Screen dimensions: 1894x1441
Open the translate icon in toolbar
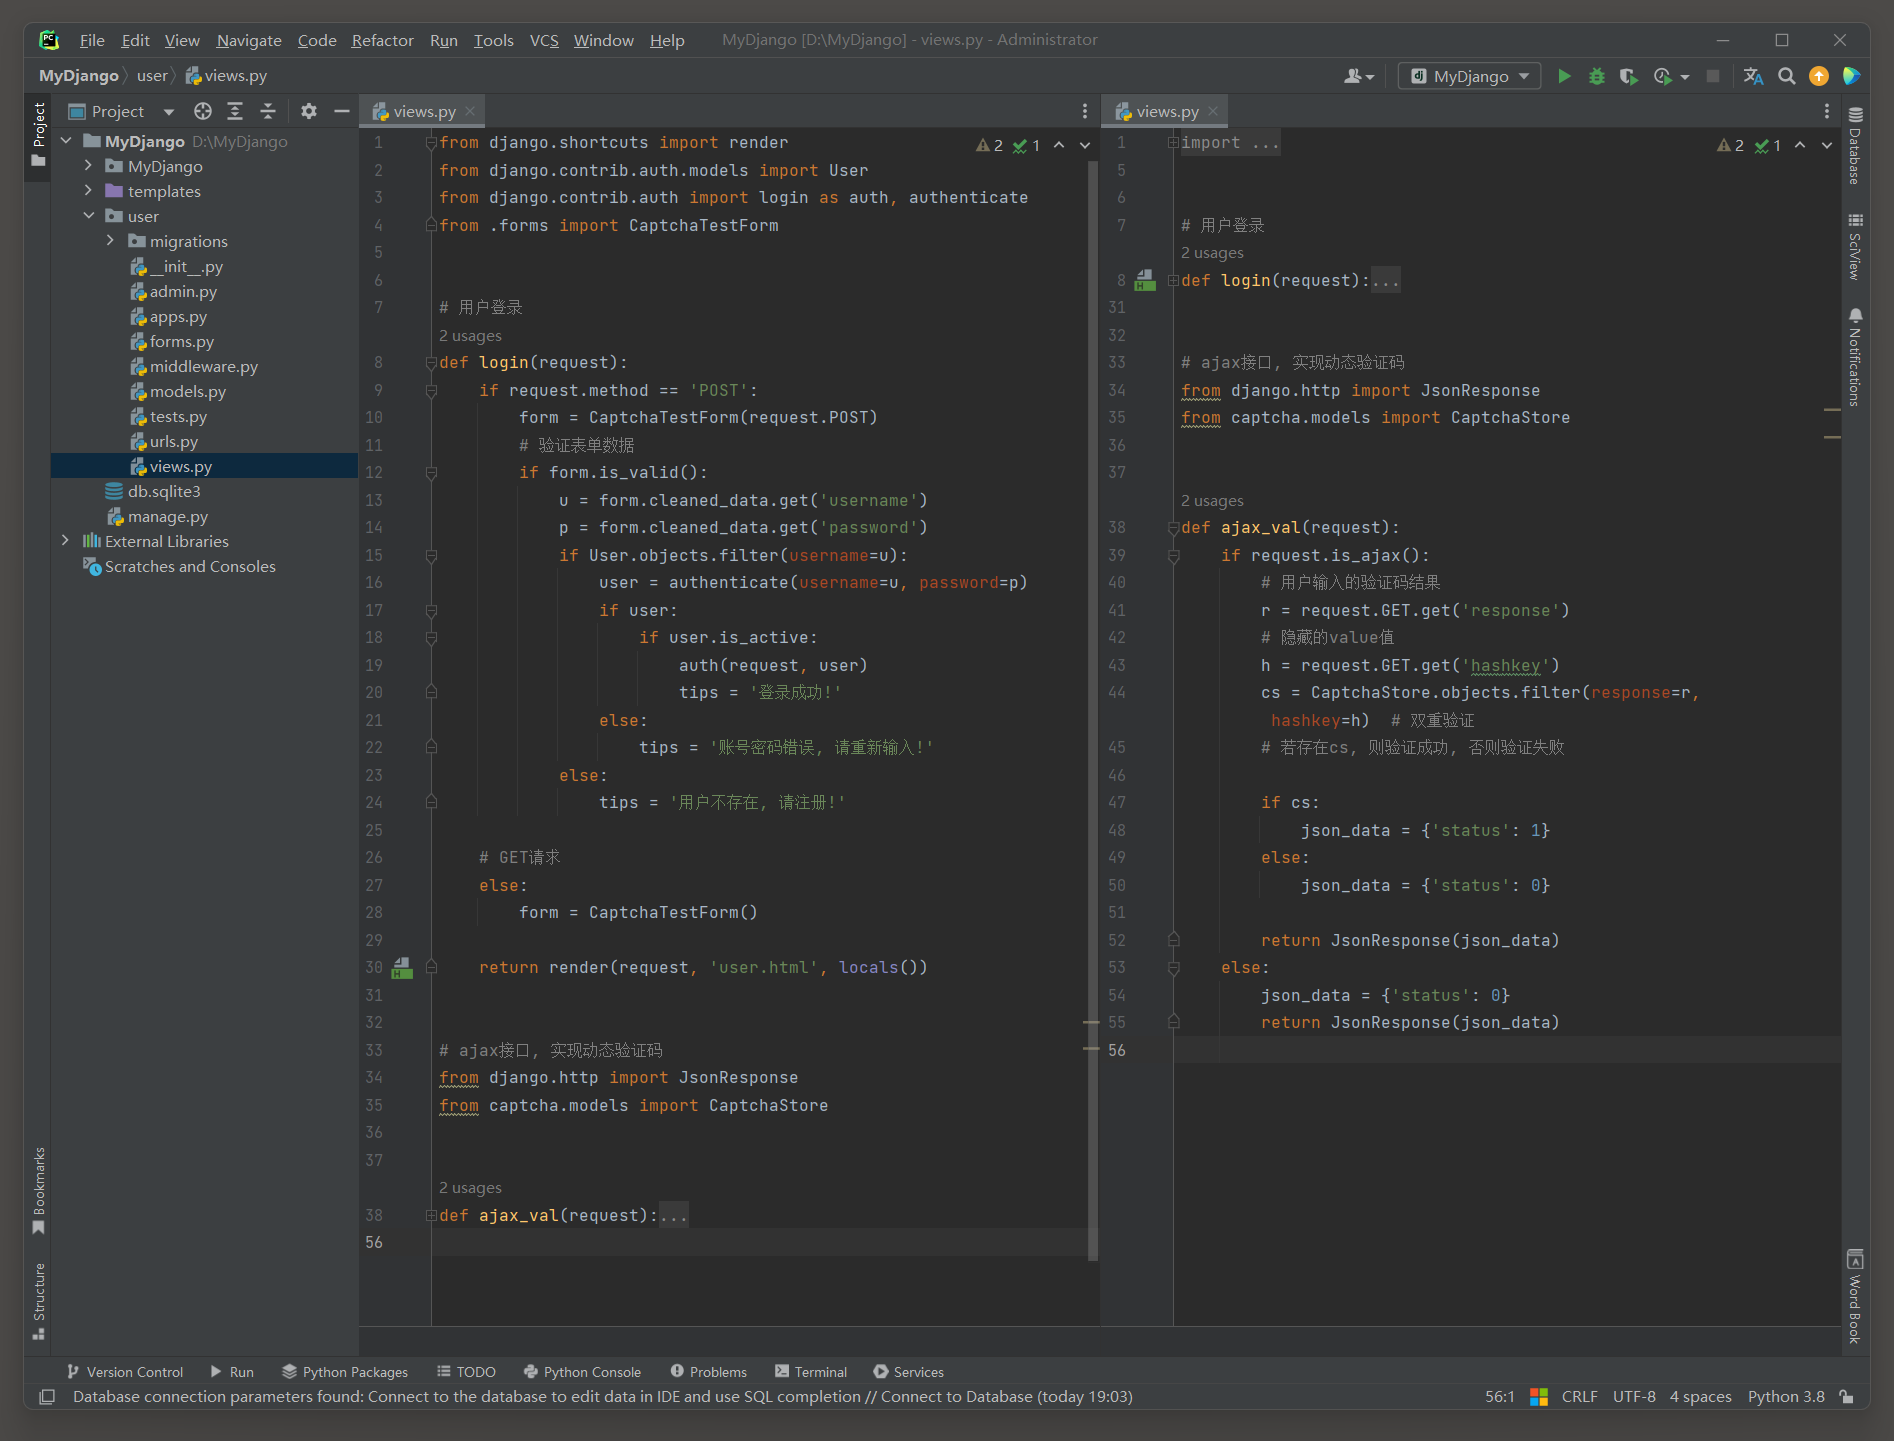(1753, 76)
